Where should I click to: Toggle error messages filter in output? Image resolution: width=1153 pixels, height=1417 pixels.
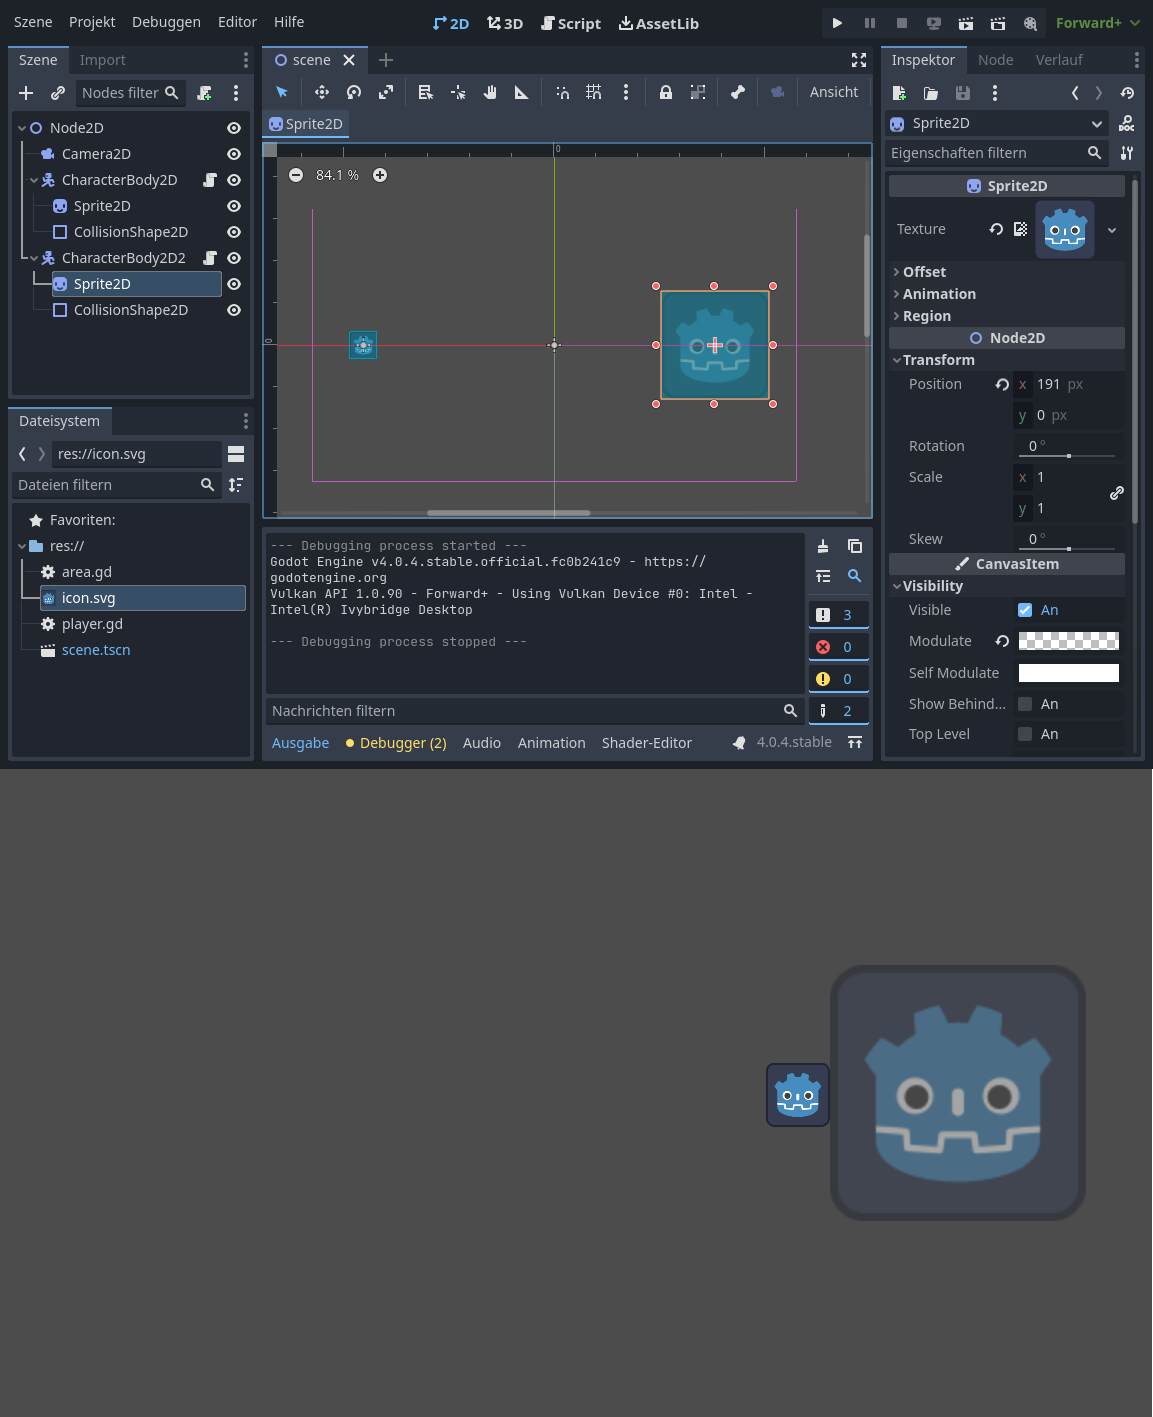(x=838, y=647)
